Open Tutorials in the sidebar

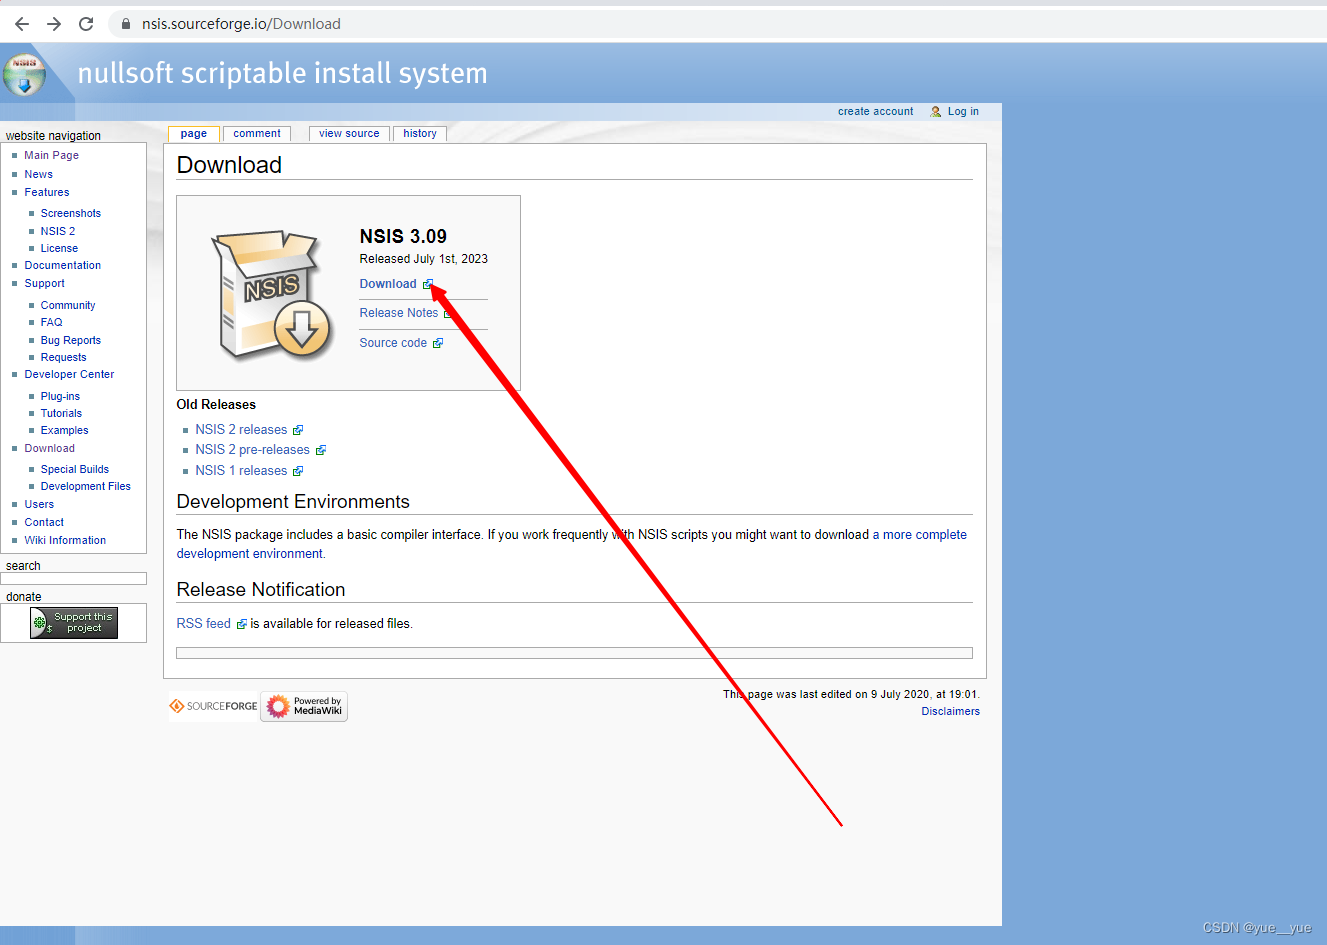tap(62, 414)
